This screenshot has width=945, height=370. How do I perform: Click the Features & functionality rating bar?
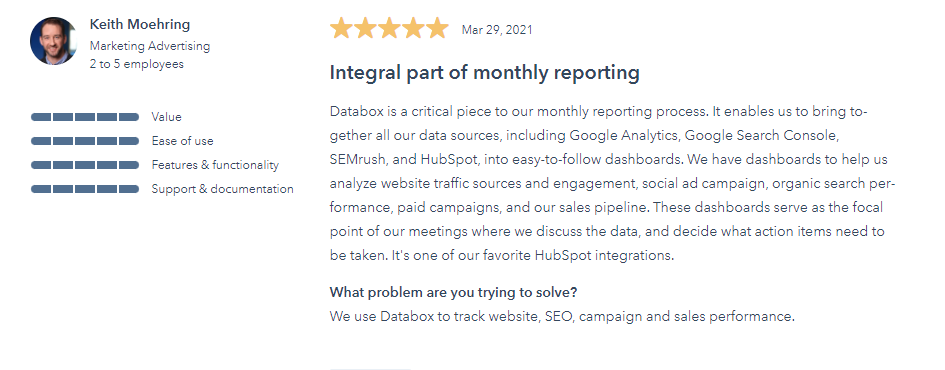85,165
